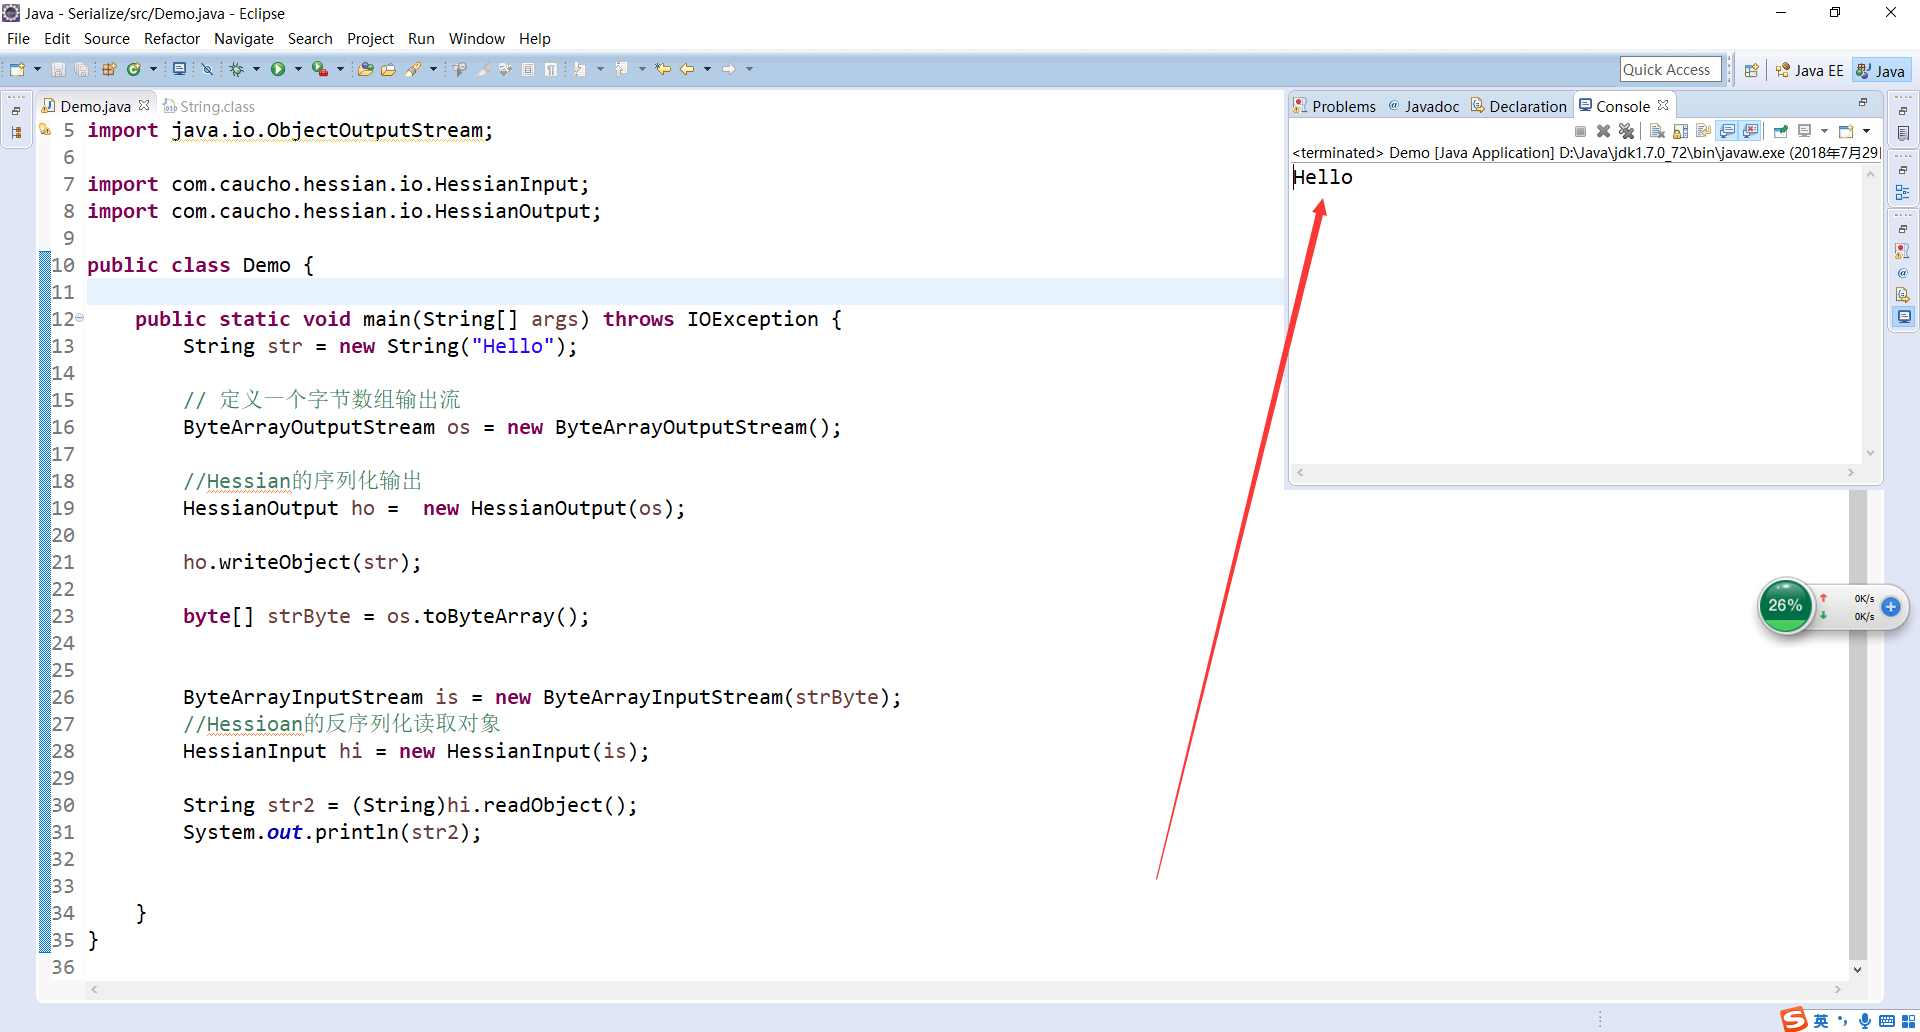Image resolution: width=1920 pixels, height=1032 pixels.
Task: Click the green Run button in toolbar
Action: pos(278,69)
